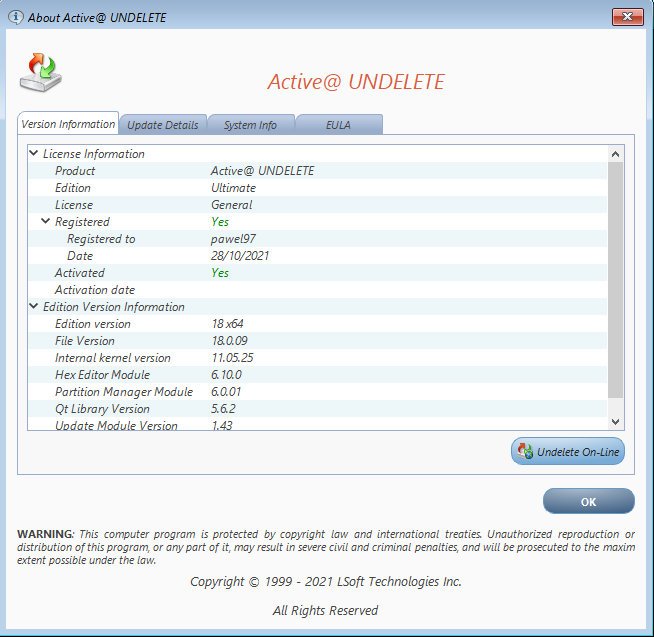This screenshot has height=637, width=654.
Task: Select the Hex Editor Module row
Action: click(x=317, y=375)
